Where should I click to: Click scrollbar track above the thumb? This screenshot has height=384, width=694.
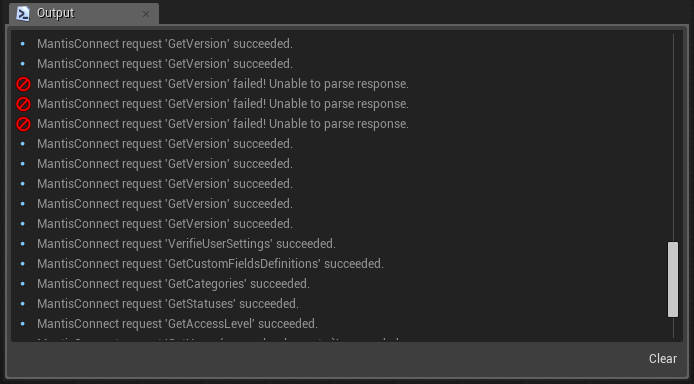point(673,138)
